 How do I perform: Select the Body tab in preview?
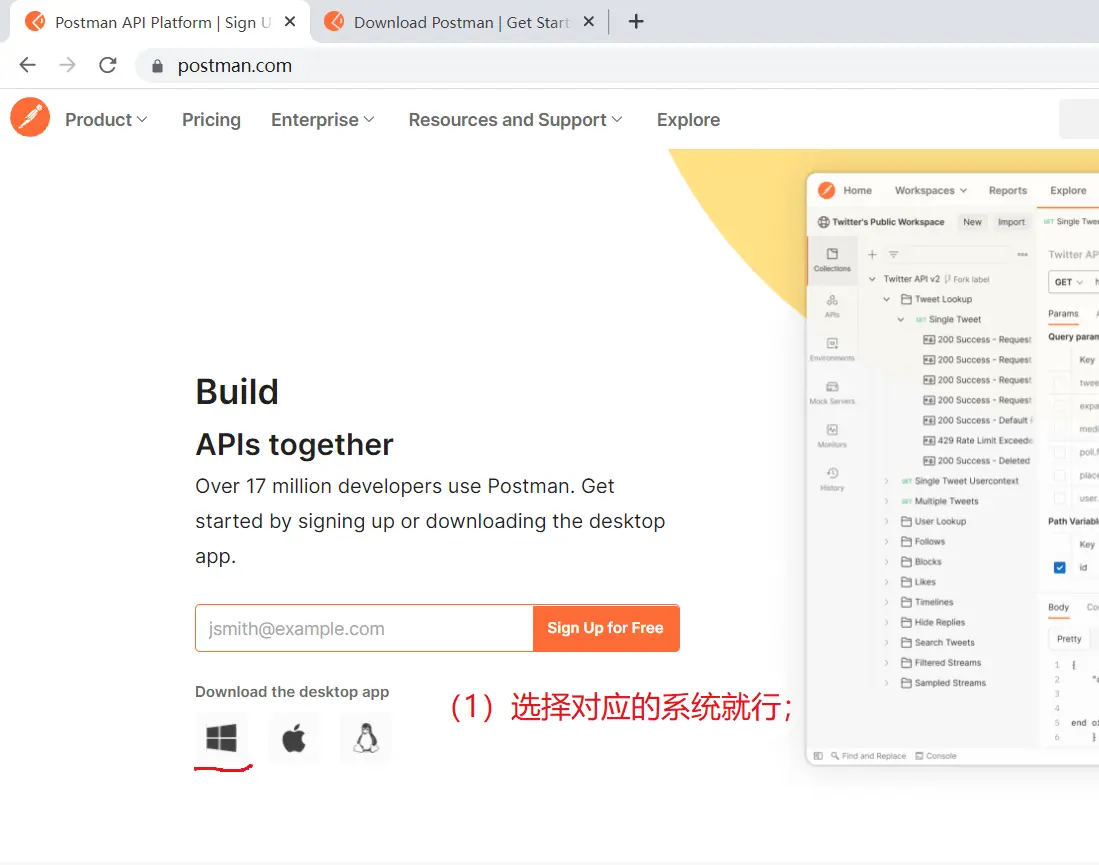(1058, 608)
